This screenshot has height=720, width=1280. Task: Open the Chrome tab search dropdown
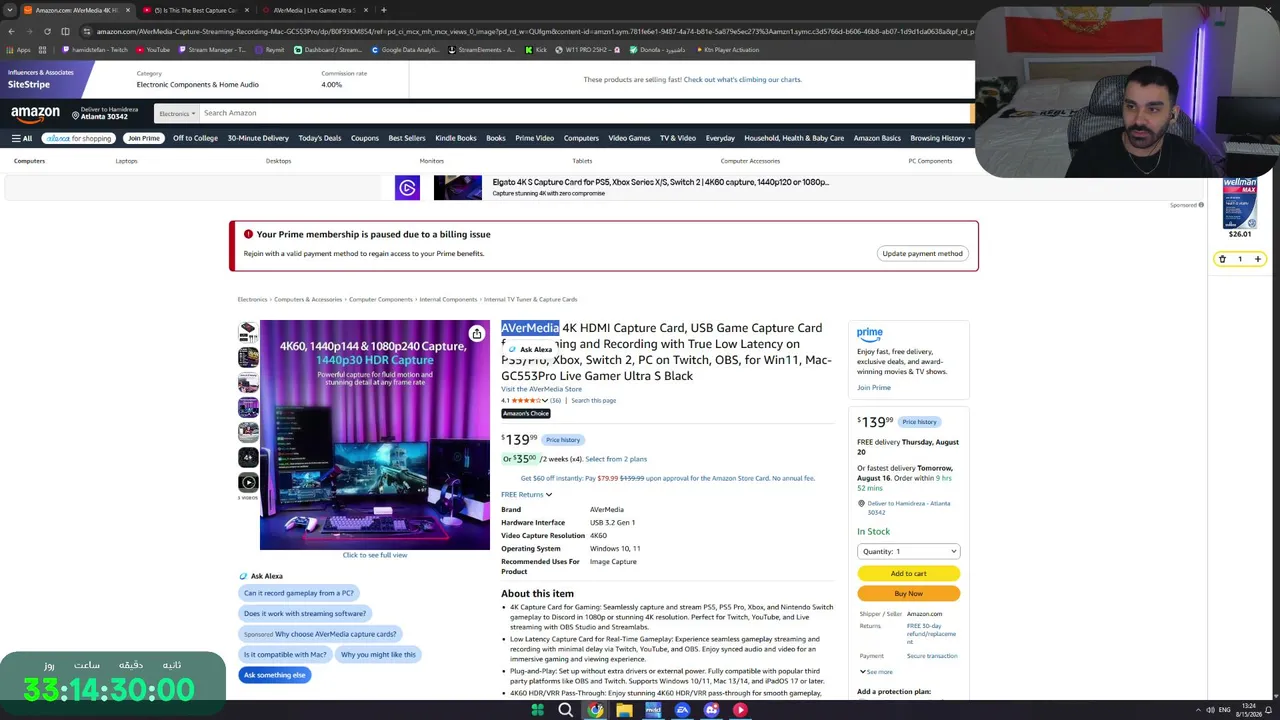click(x=10, y=10)
